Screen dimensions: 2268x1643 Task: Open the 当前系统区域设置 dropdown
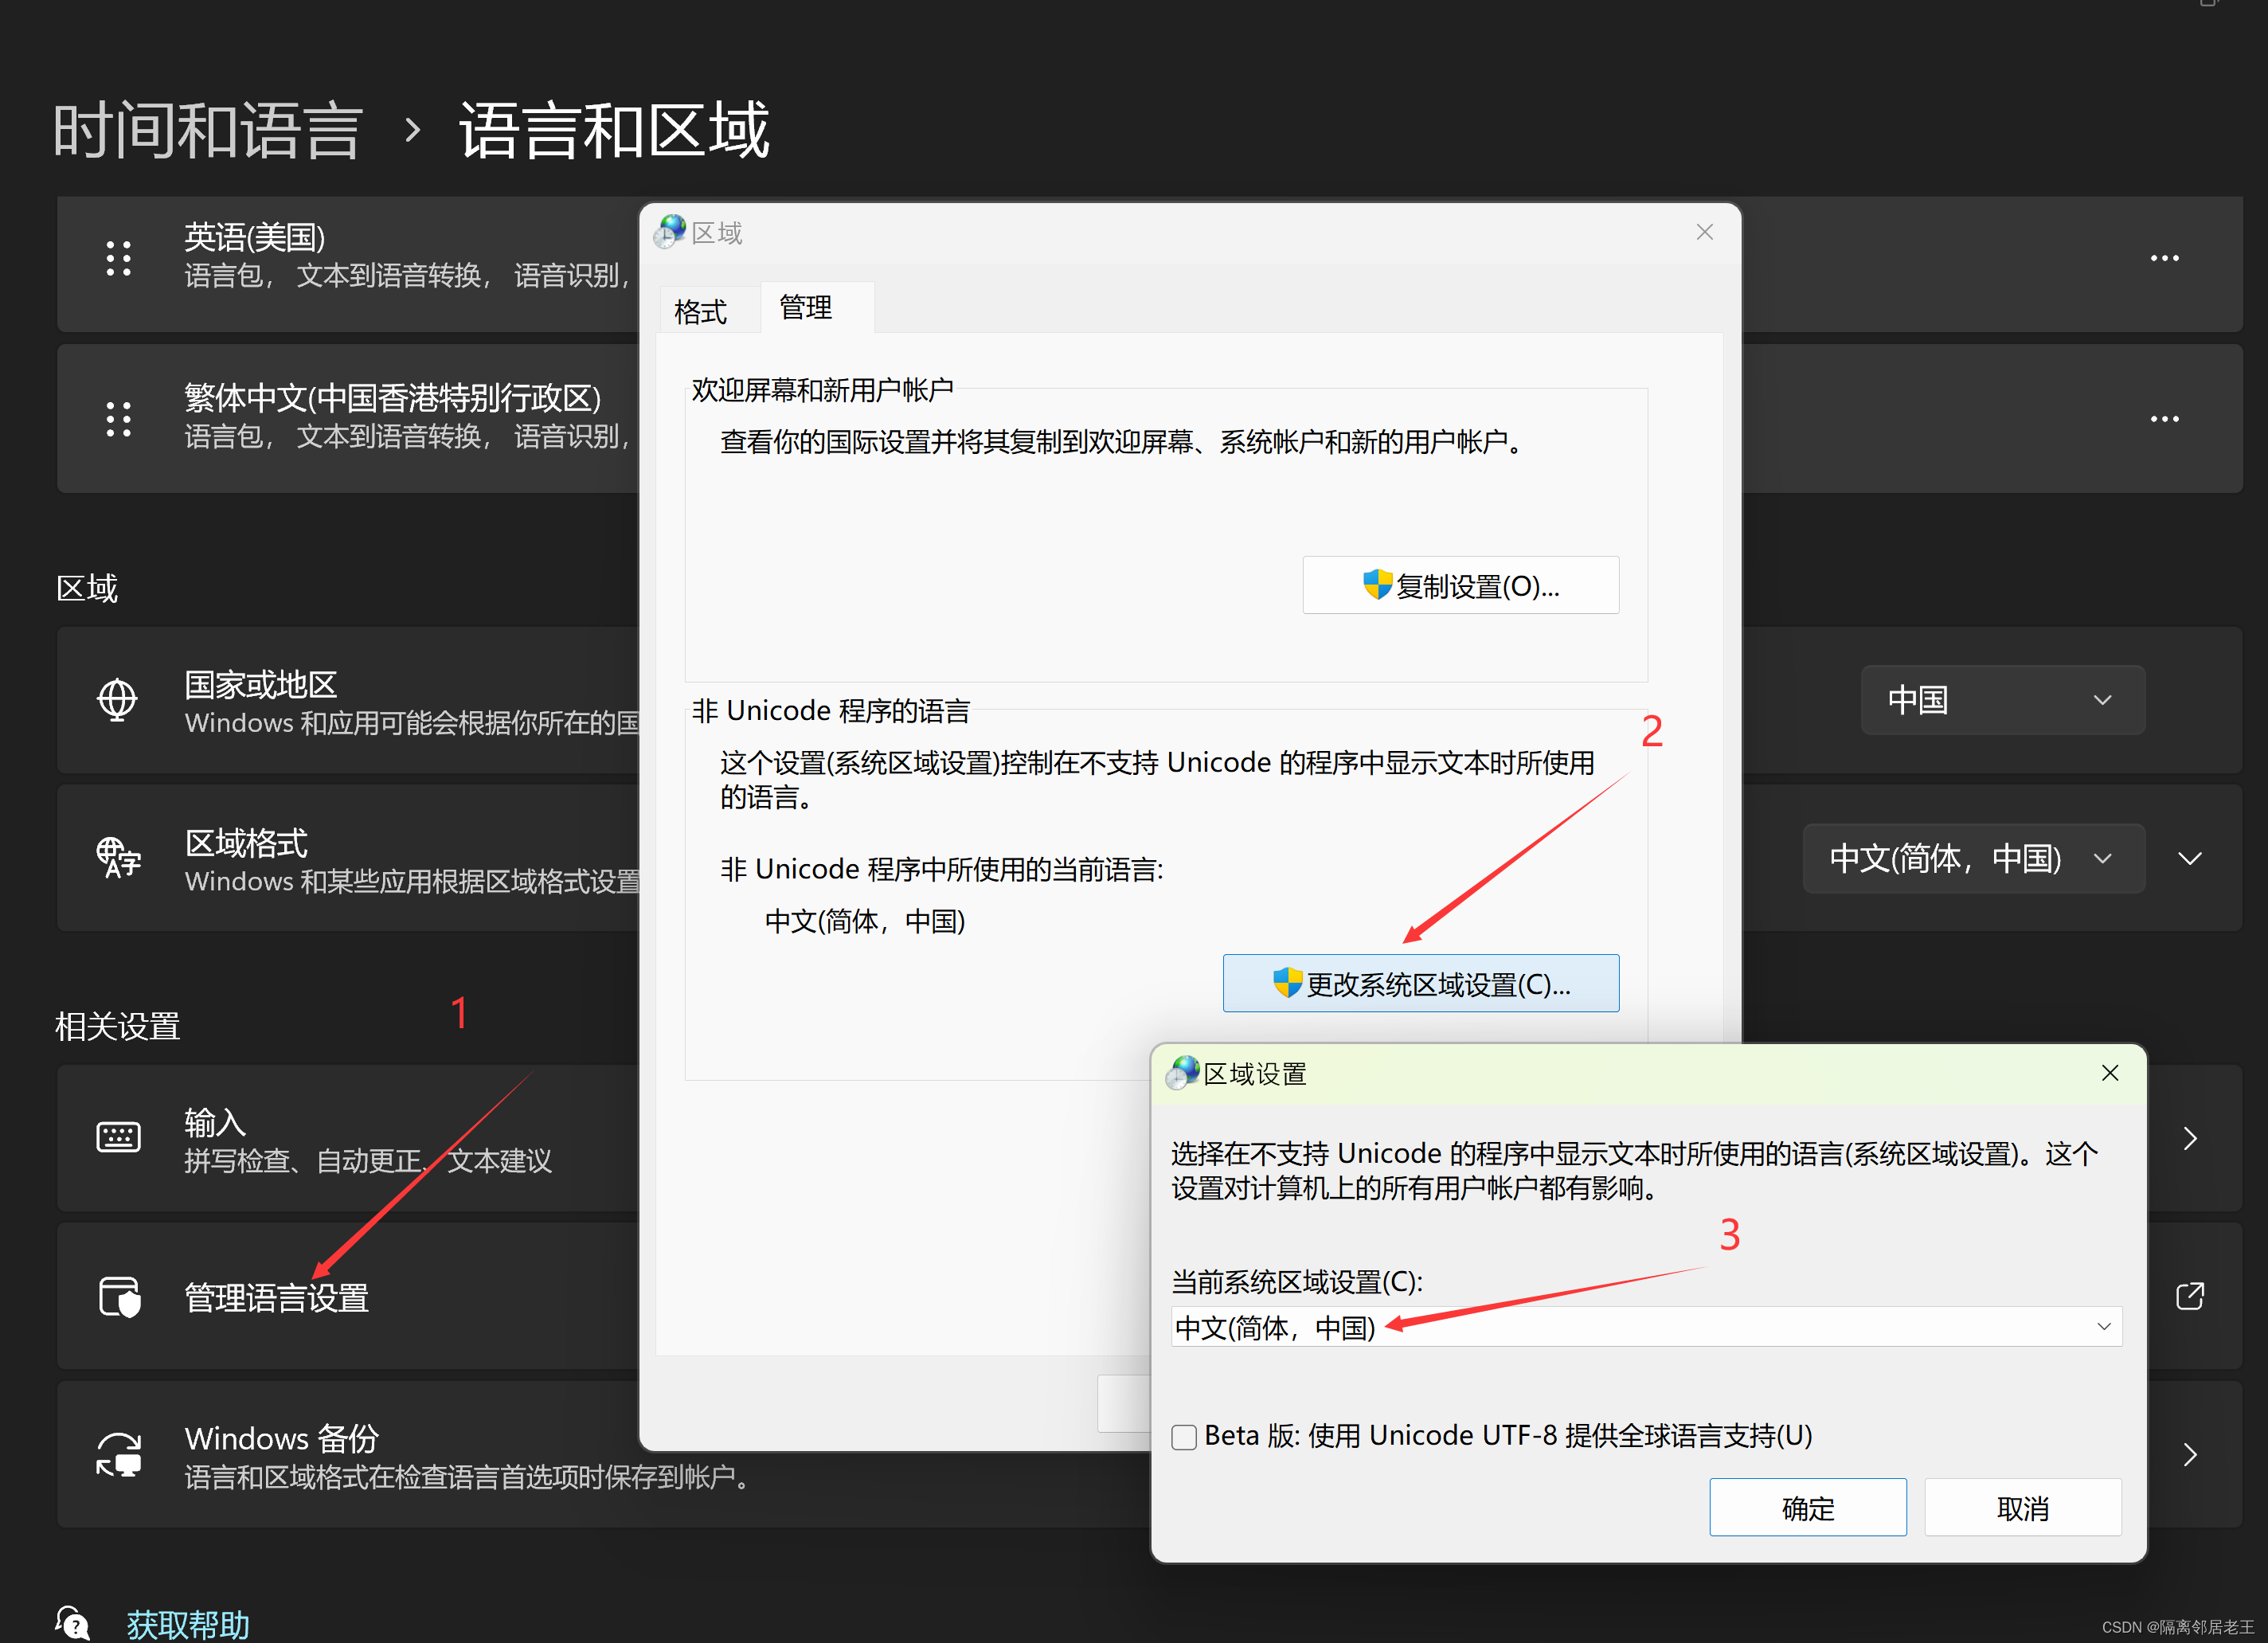coord(1646,1327)
